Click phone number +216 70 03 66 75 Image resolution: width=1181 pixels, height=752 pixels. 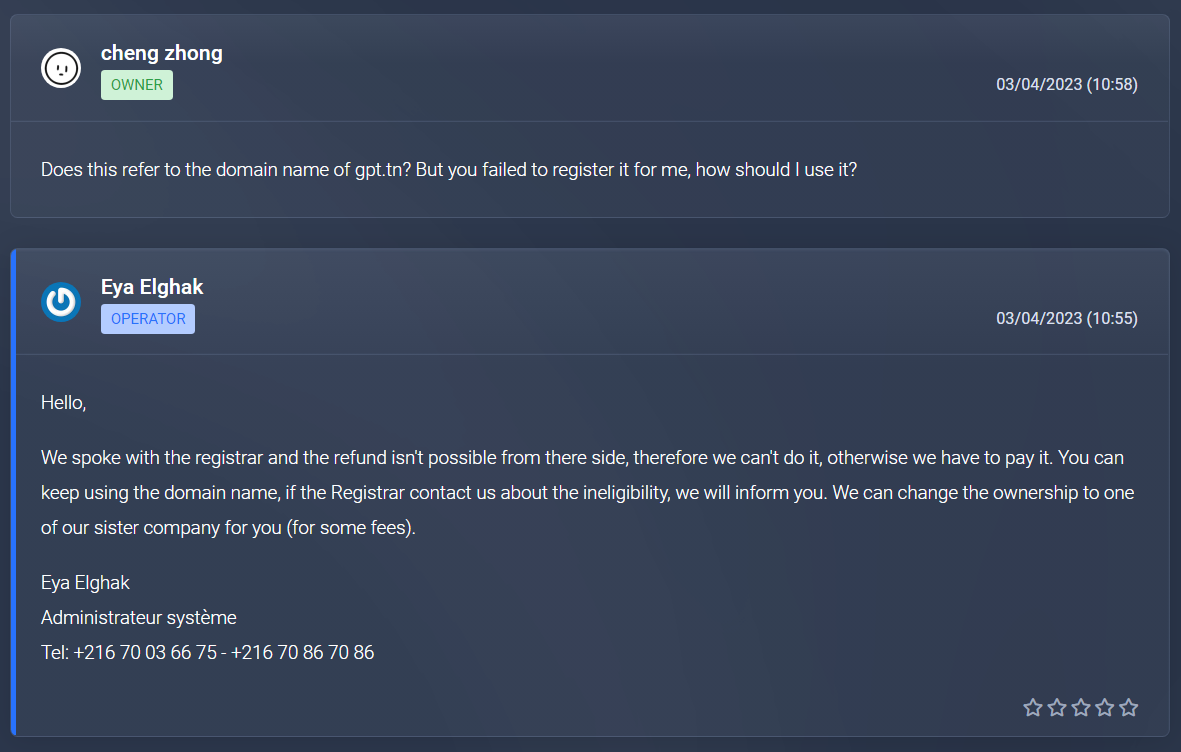[145, 653]
